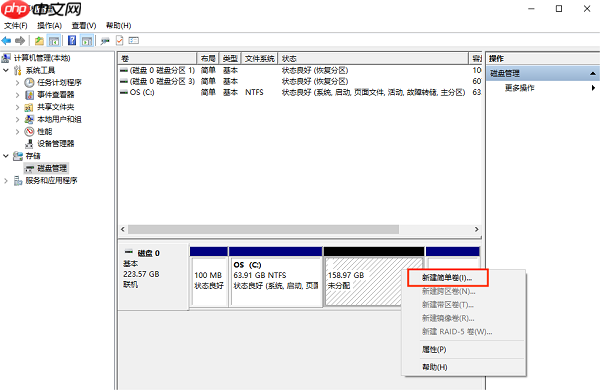Click the 文件系统 column header
Screen dimensions: 600x390
click(260, 59)
